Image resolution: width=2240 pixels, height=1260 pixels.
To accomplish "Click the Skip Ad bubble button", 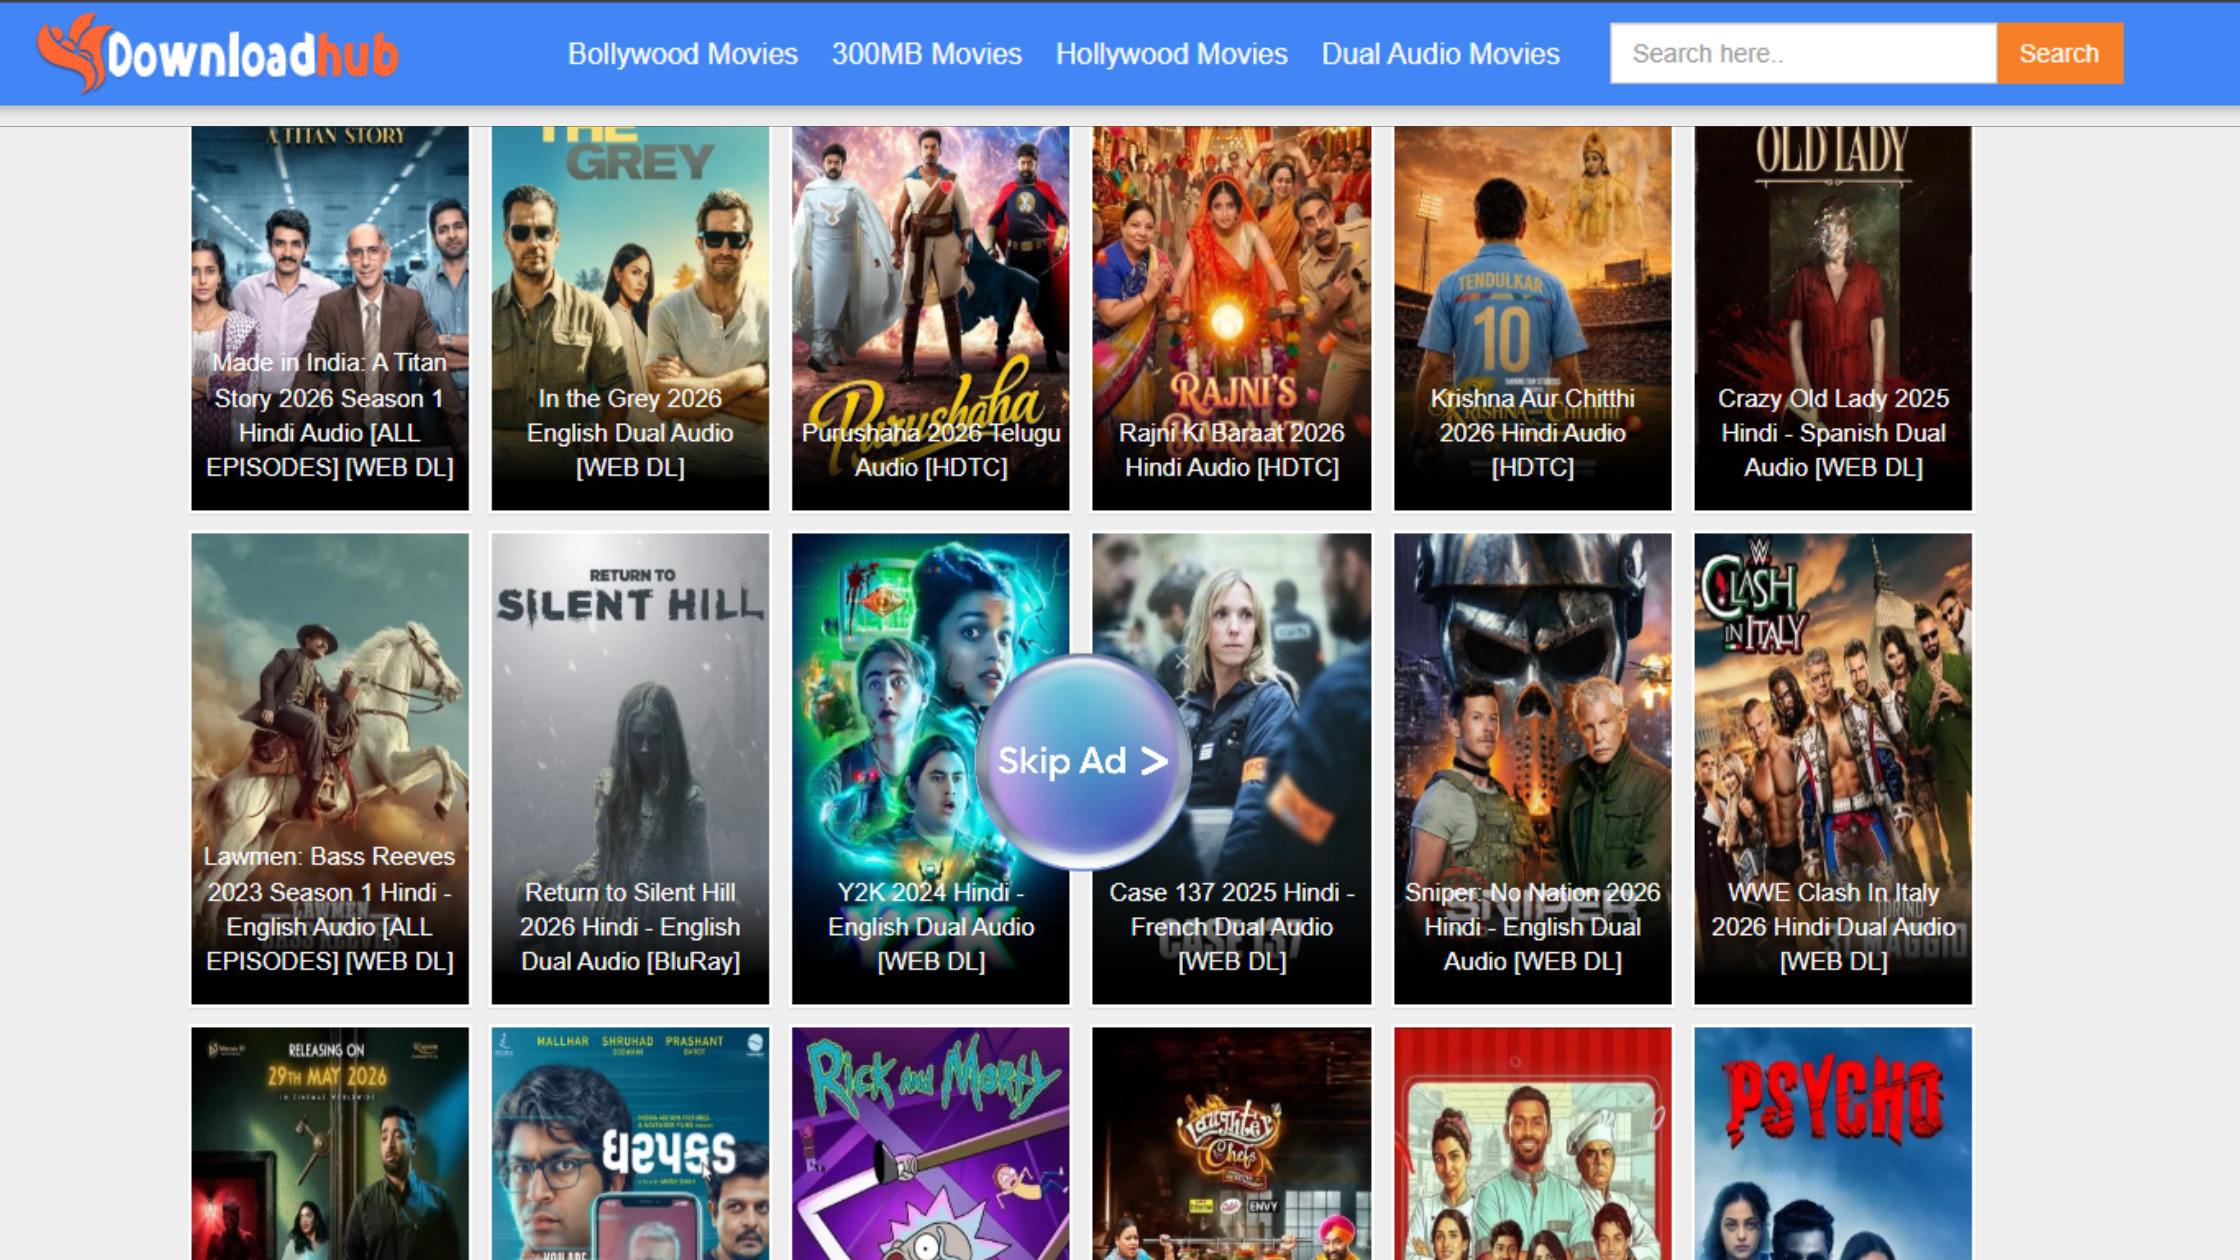I will [x=1083, y=761].
